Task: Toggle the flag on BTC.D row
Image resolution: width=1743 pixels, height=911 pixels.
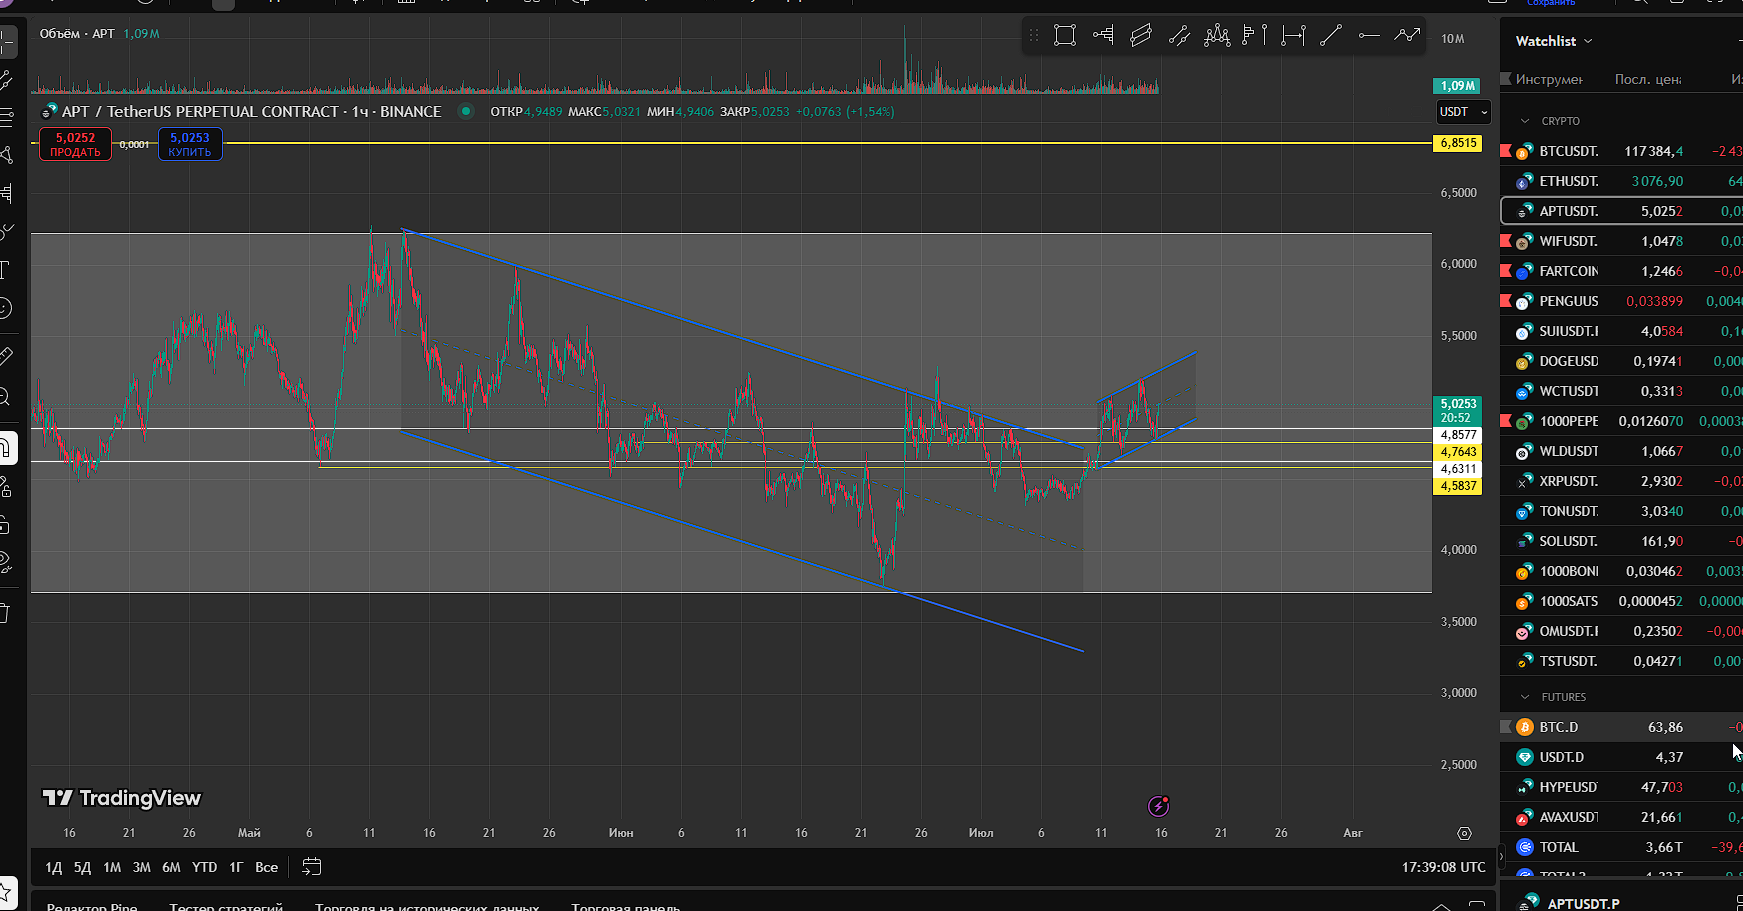Action: tap(1506, 727)
